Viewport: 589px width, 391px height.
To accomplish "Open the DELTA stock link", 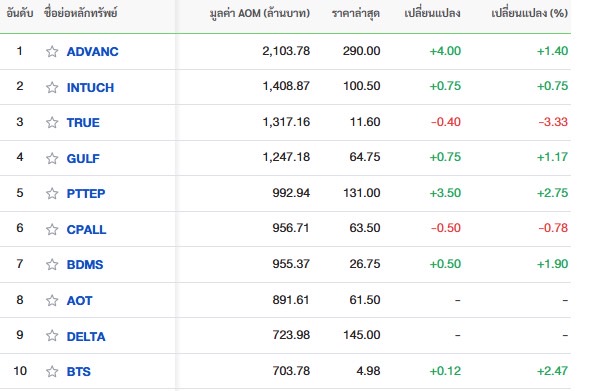I will (x=86, y=336).
